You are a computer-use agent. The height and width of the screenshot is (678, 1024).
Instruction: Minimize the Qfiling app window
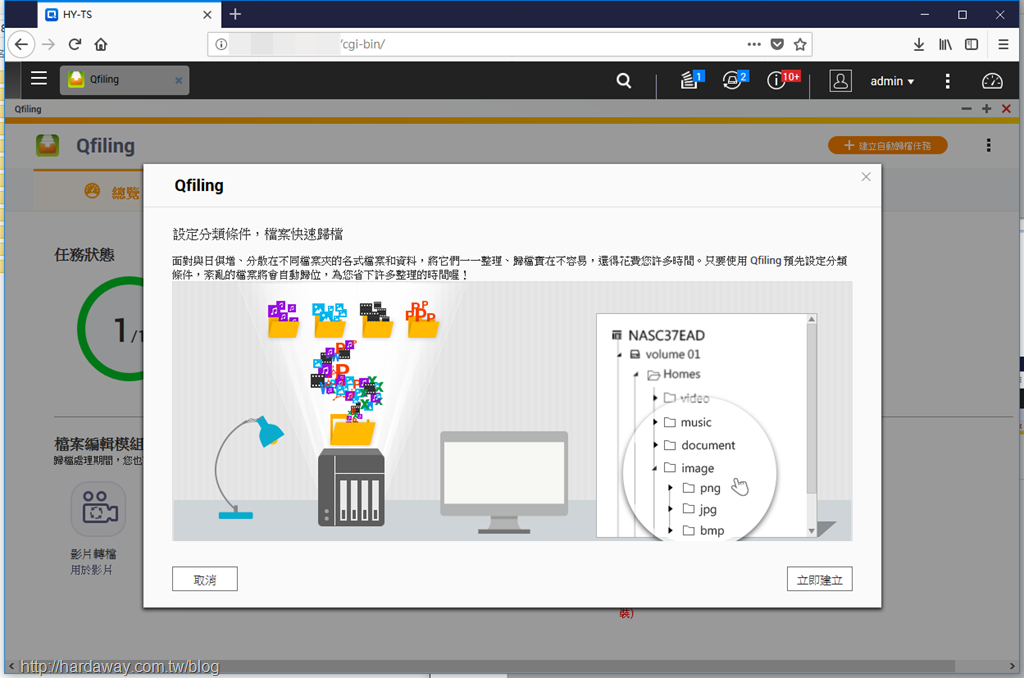(x=967, y=109)
